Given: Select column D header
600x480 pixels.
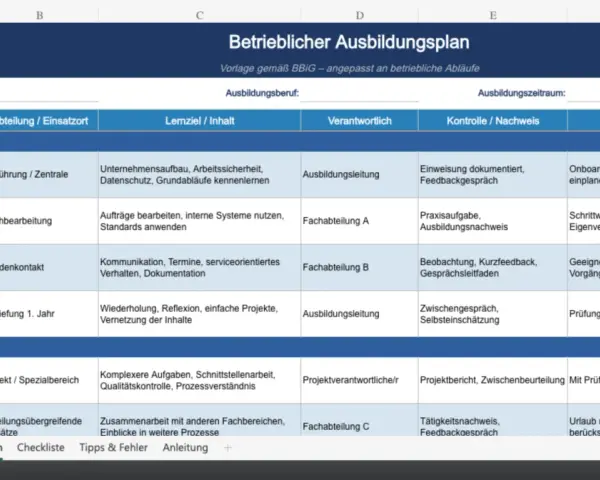Looking at the screenshot, I should coord(359,15).
